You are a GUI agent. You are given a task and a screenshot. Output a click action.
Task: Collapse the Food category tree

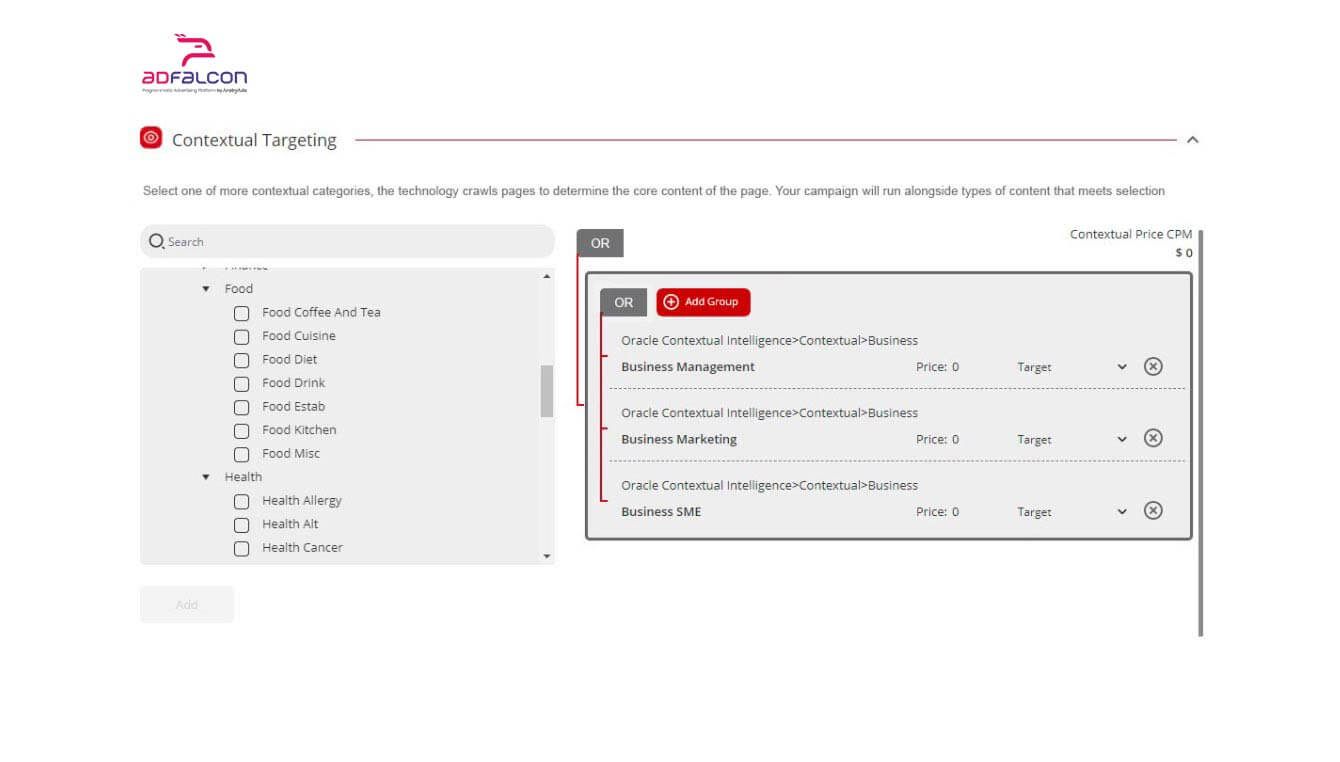tap(206, 289)
